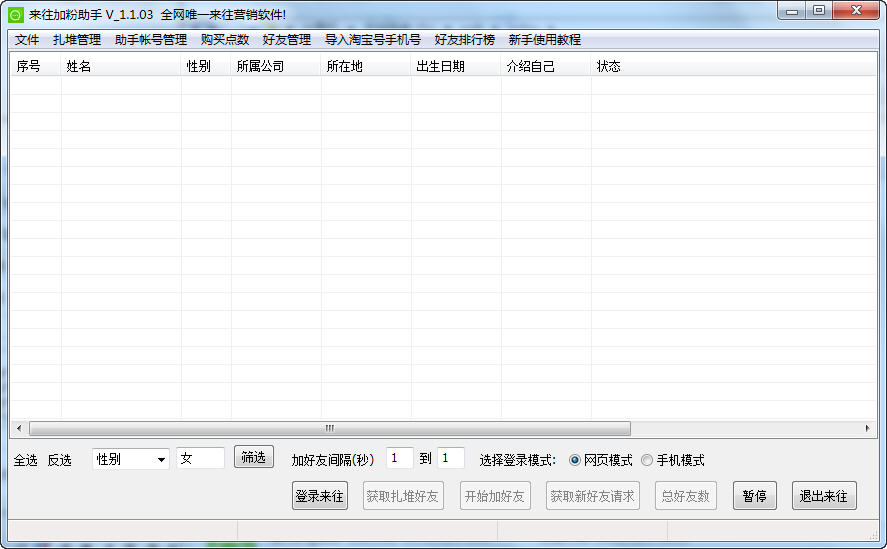This screenshot has height=549, width=887.
Task: Click the horizontal scrollbar left arrow
Action: pyautogui.click(x=19, y=428)
